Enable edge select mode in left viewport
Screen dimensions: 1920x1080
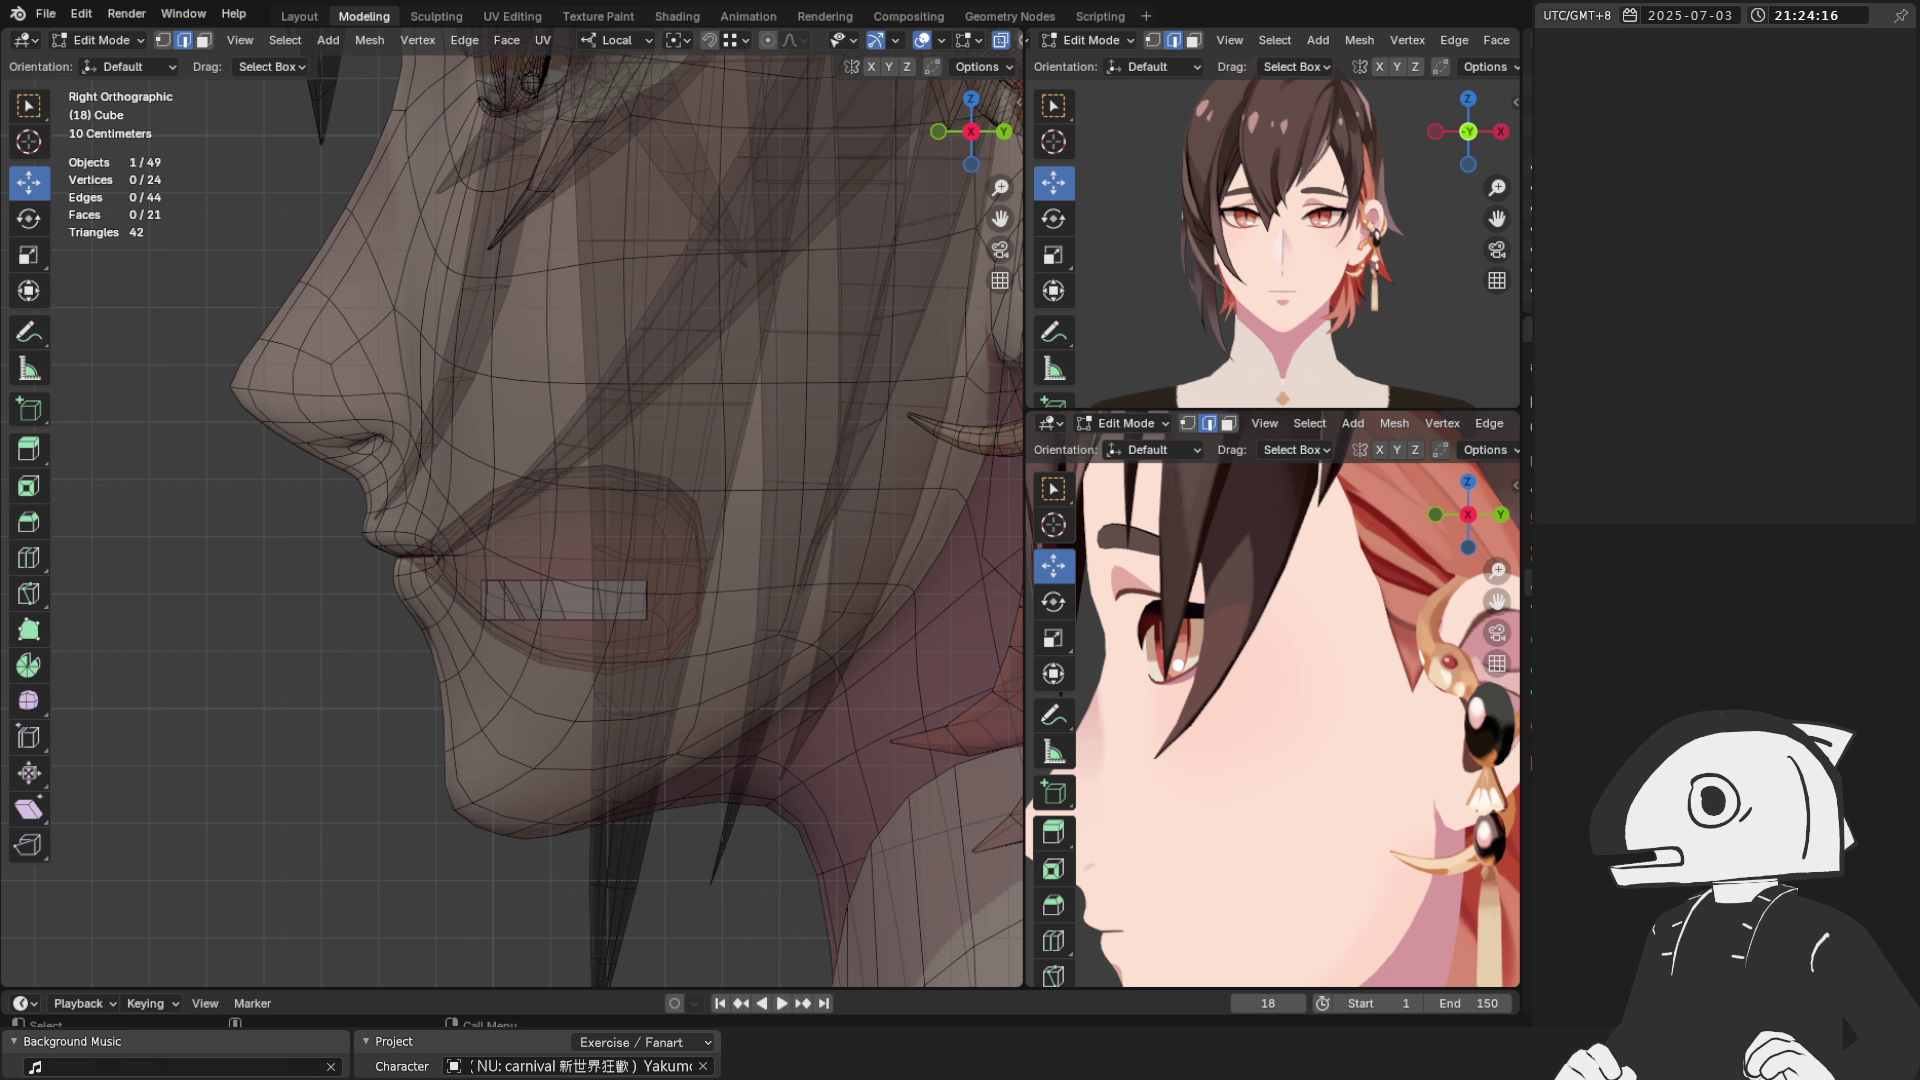(184, 40)
